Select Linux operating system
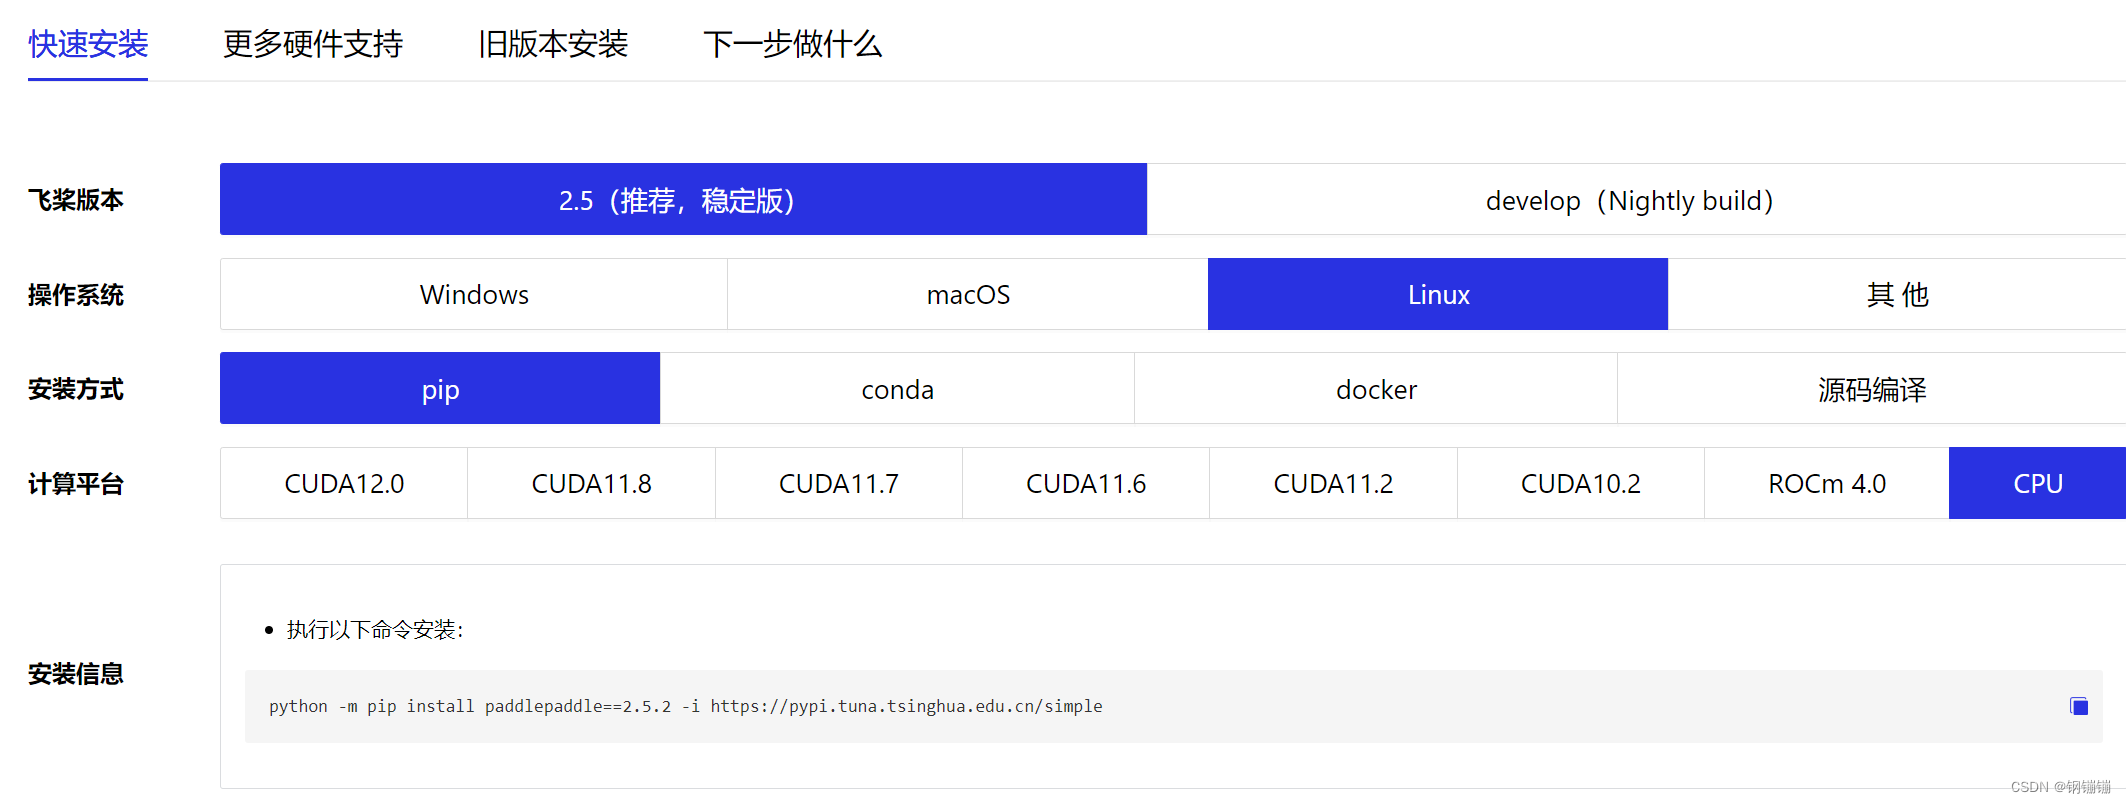This screenshot has width=2126, height=803. (1438, 294)
